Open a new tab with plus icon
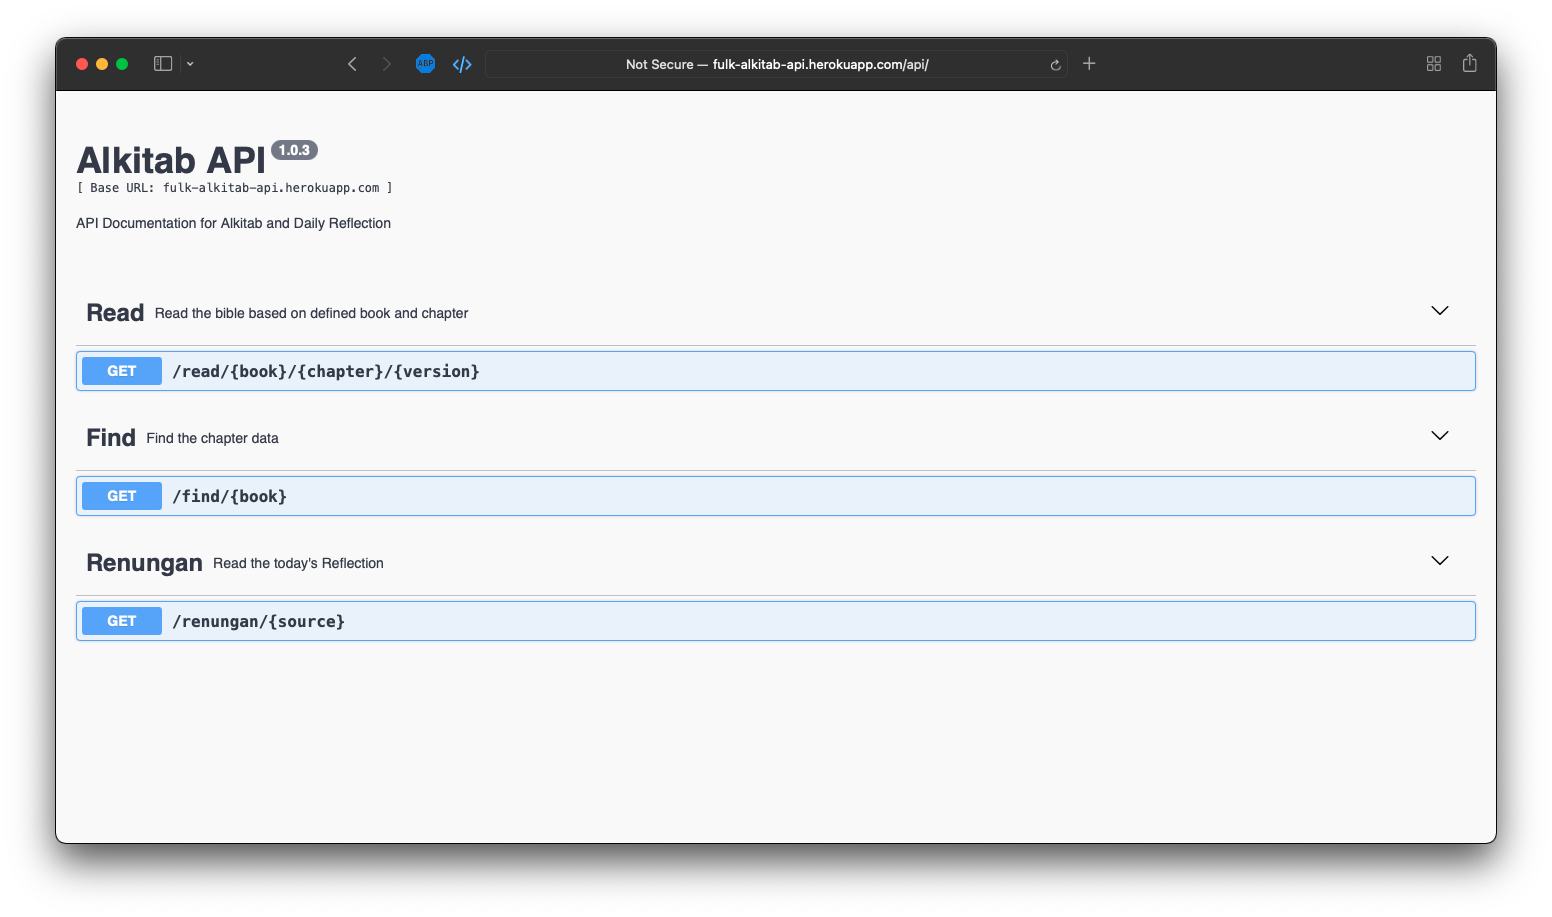 coord(1089,64)
